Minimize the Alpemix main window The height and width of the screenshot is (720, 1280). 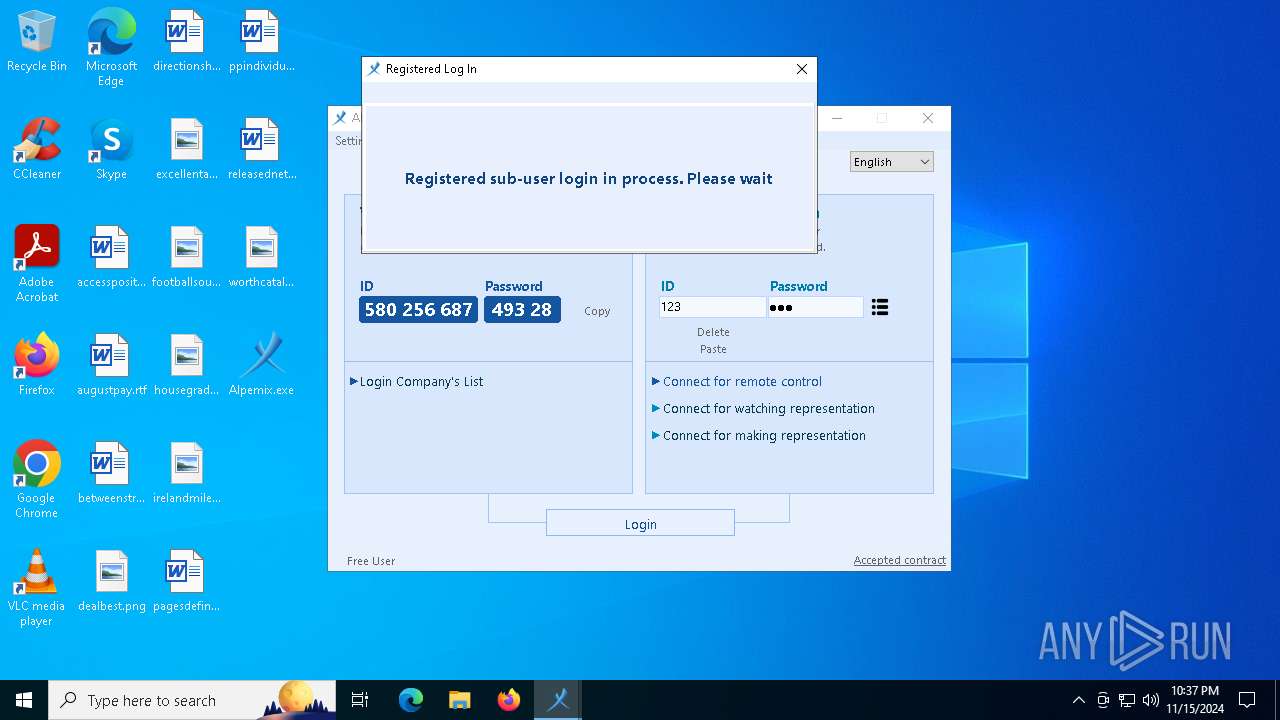click(837, 118)
